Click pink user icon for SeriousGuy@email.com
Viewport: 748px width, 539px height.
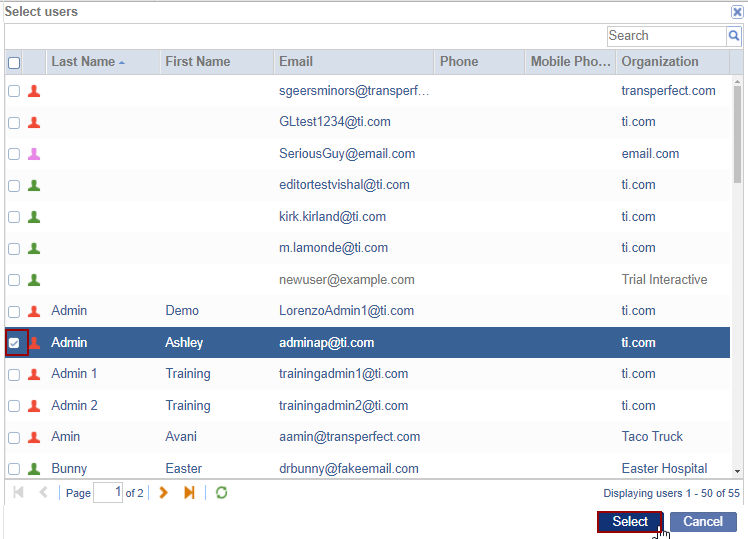pos(34,154)
